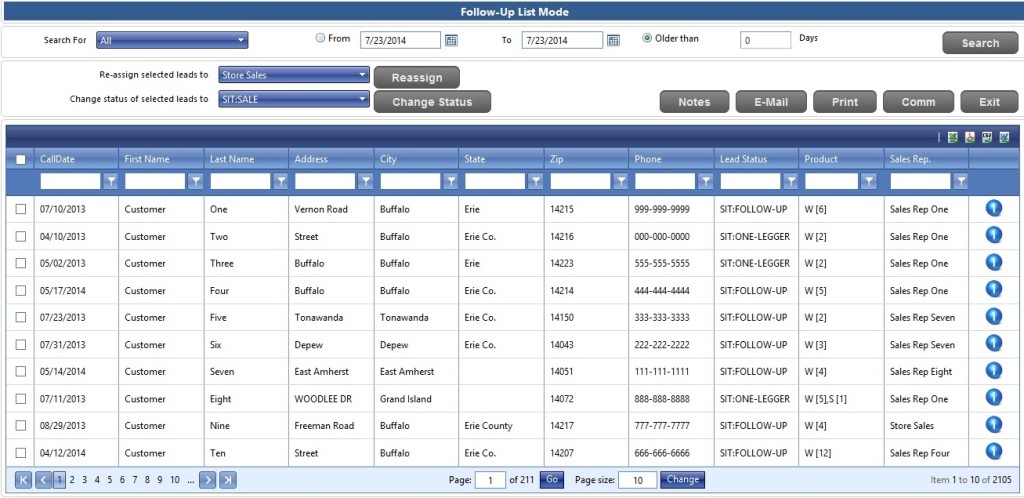
Task: Open info icon for Customer One row
Action: point(993,208)
